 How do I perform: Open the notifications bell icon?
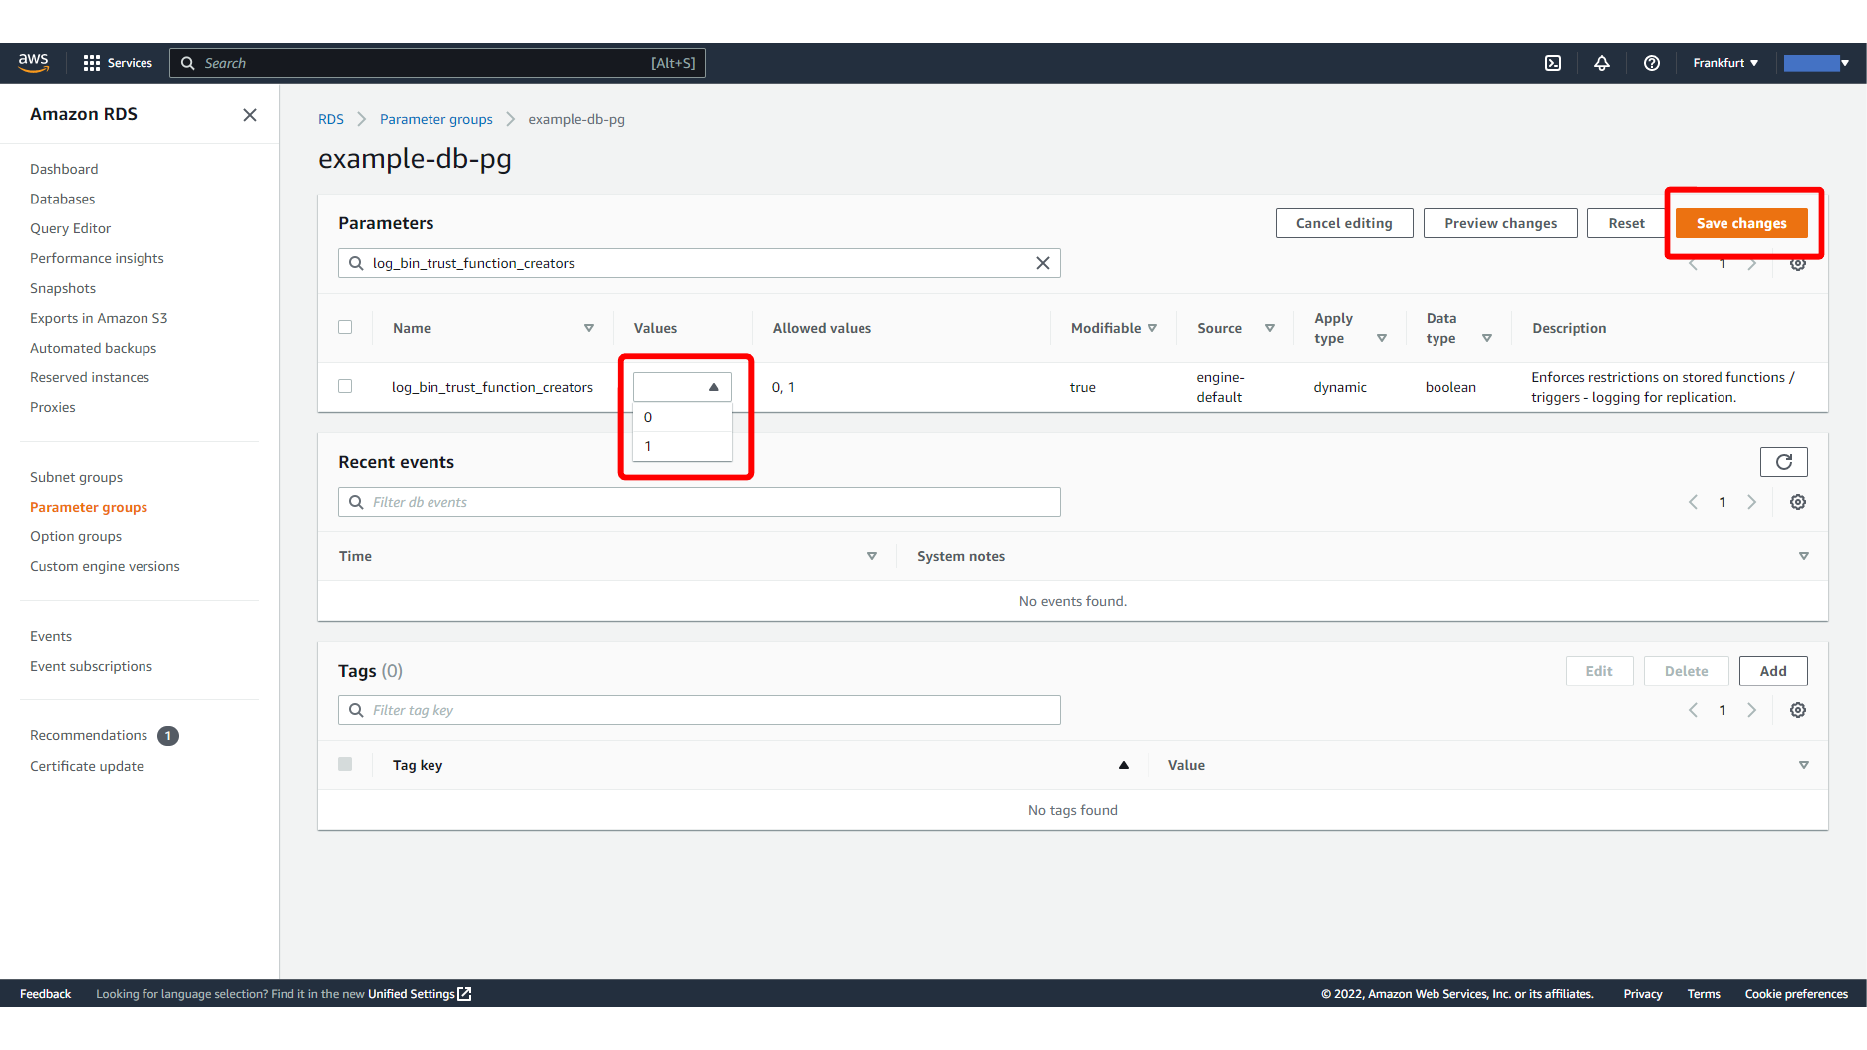[1602, 63]
